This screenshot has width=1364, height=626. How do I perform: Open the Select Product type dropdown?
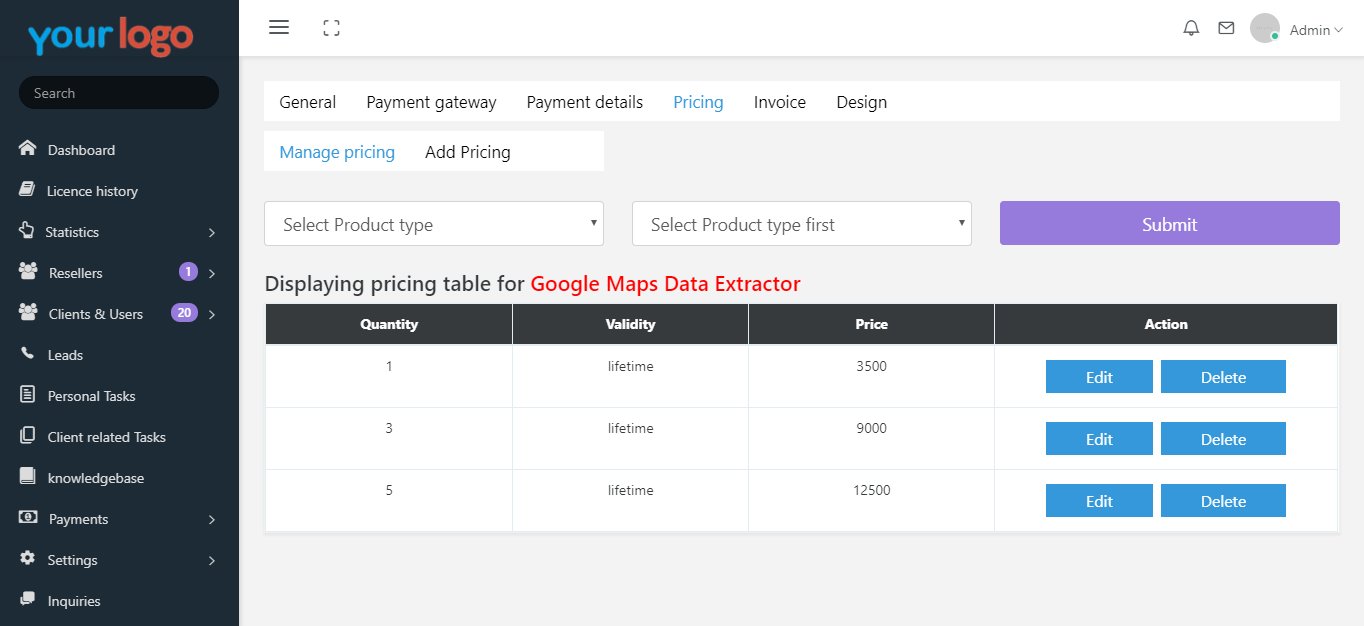[x=433, y=224]
